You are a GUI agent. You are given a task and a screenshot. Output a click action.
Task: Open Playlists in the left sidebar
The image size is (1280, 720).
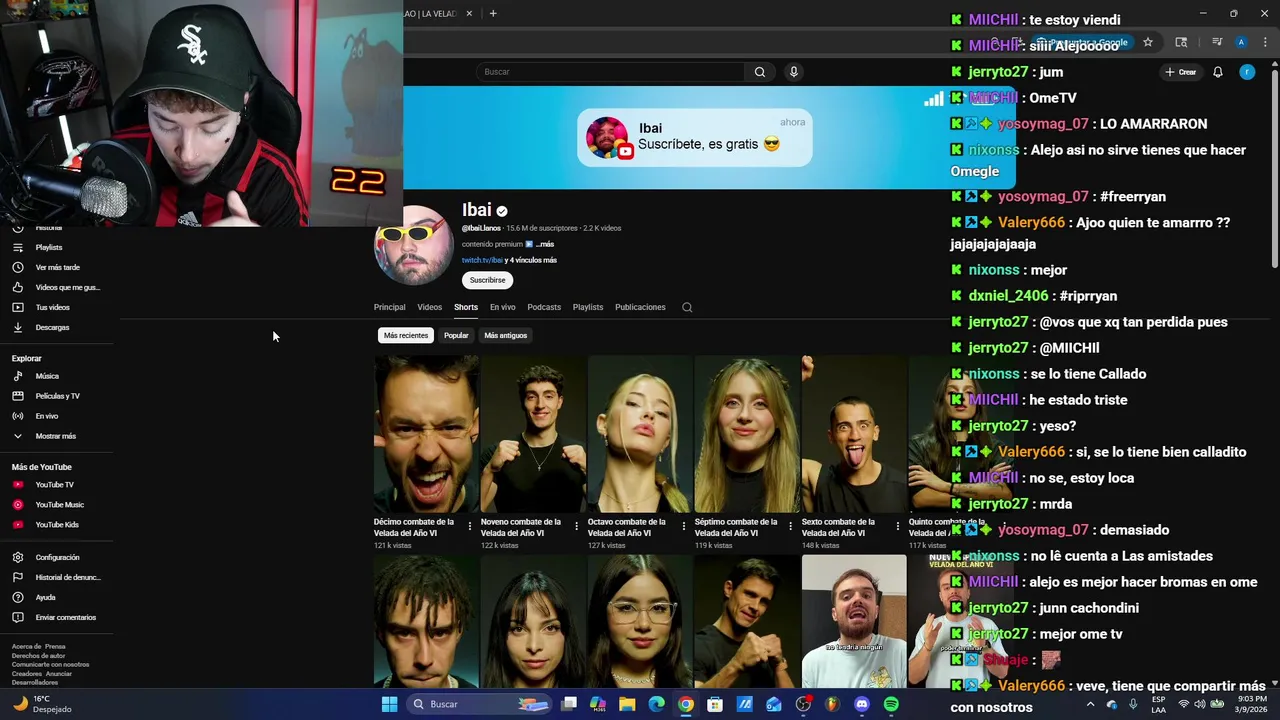click(48, 247)
